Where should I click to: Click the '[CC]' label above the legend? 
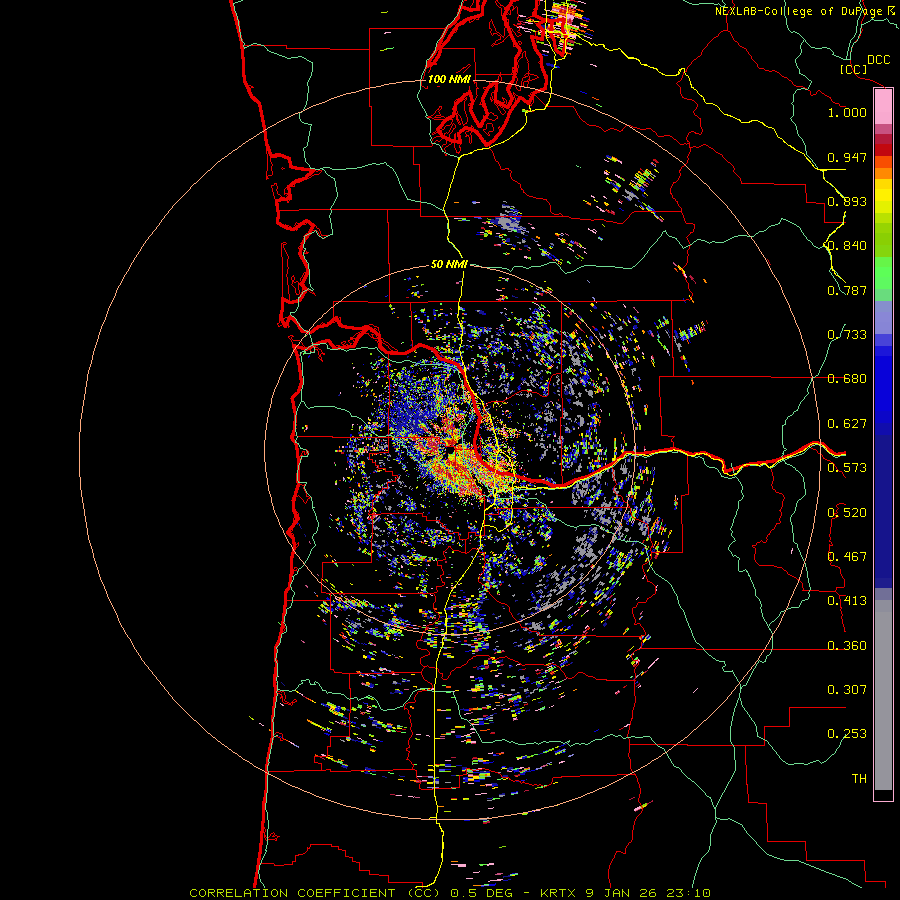point(854,69)
